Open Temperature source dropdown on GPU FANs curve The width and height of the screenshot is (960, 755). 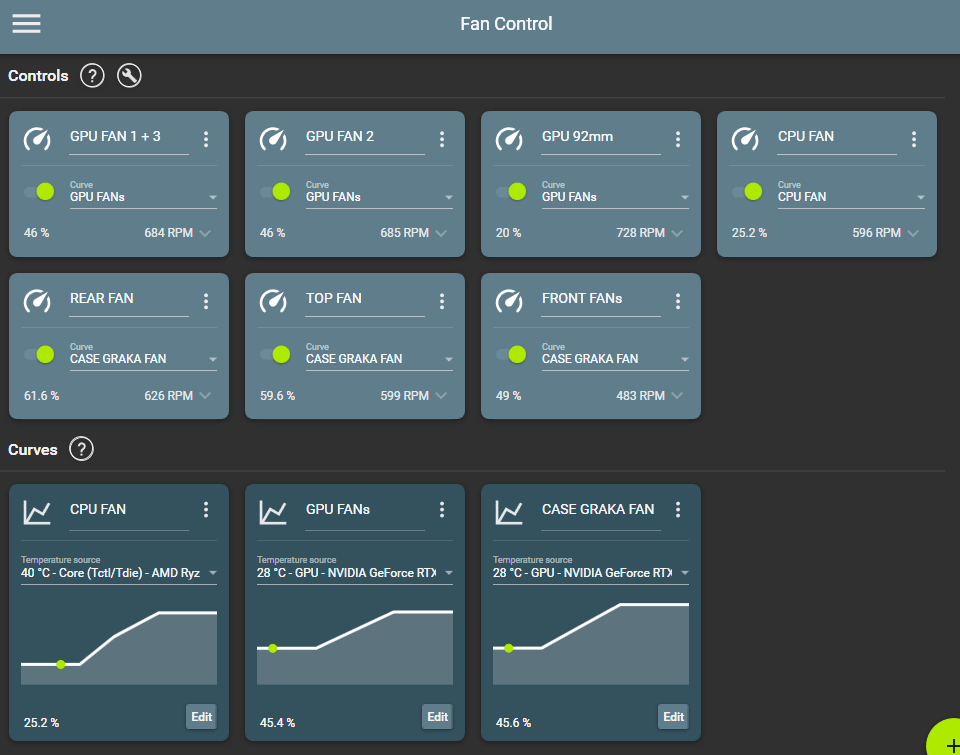pyautogui.click(x=354, y=570)
